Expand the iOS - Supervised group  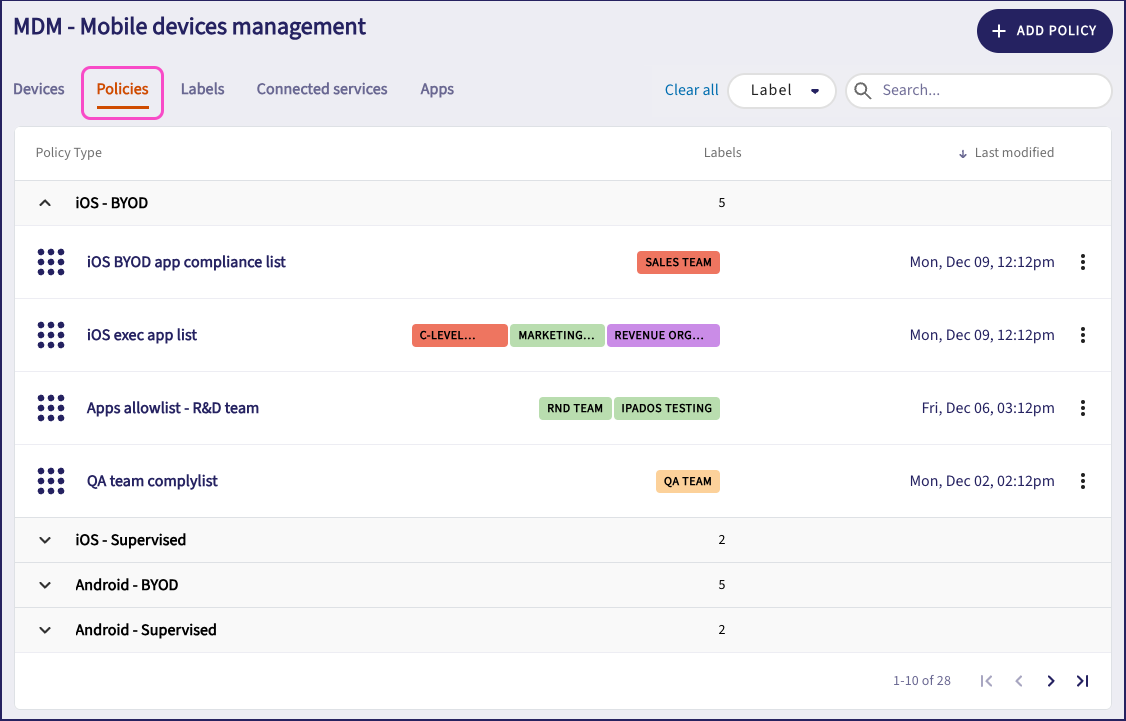[44, 540]
